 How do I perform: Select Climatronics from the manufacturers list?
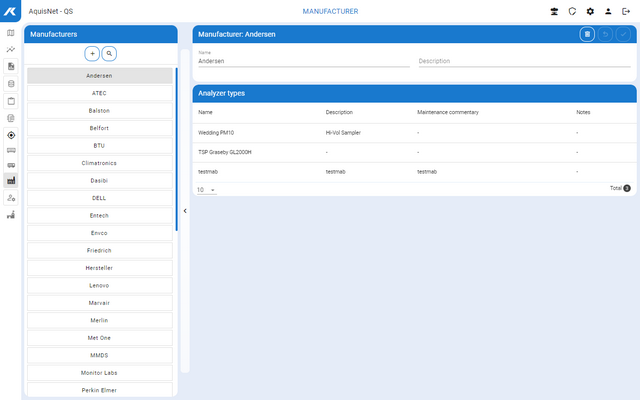coord(99,162)
